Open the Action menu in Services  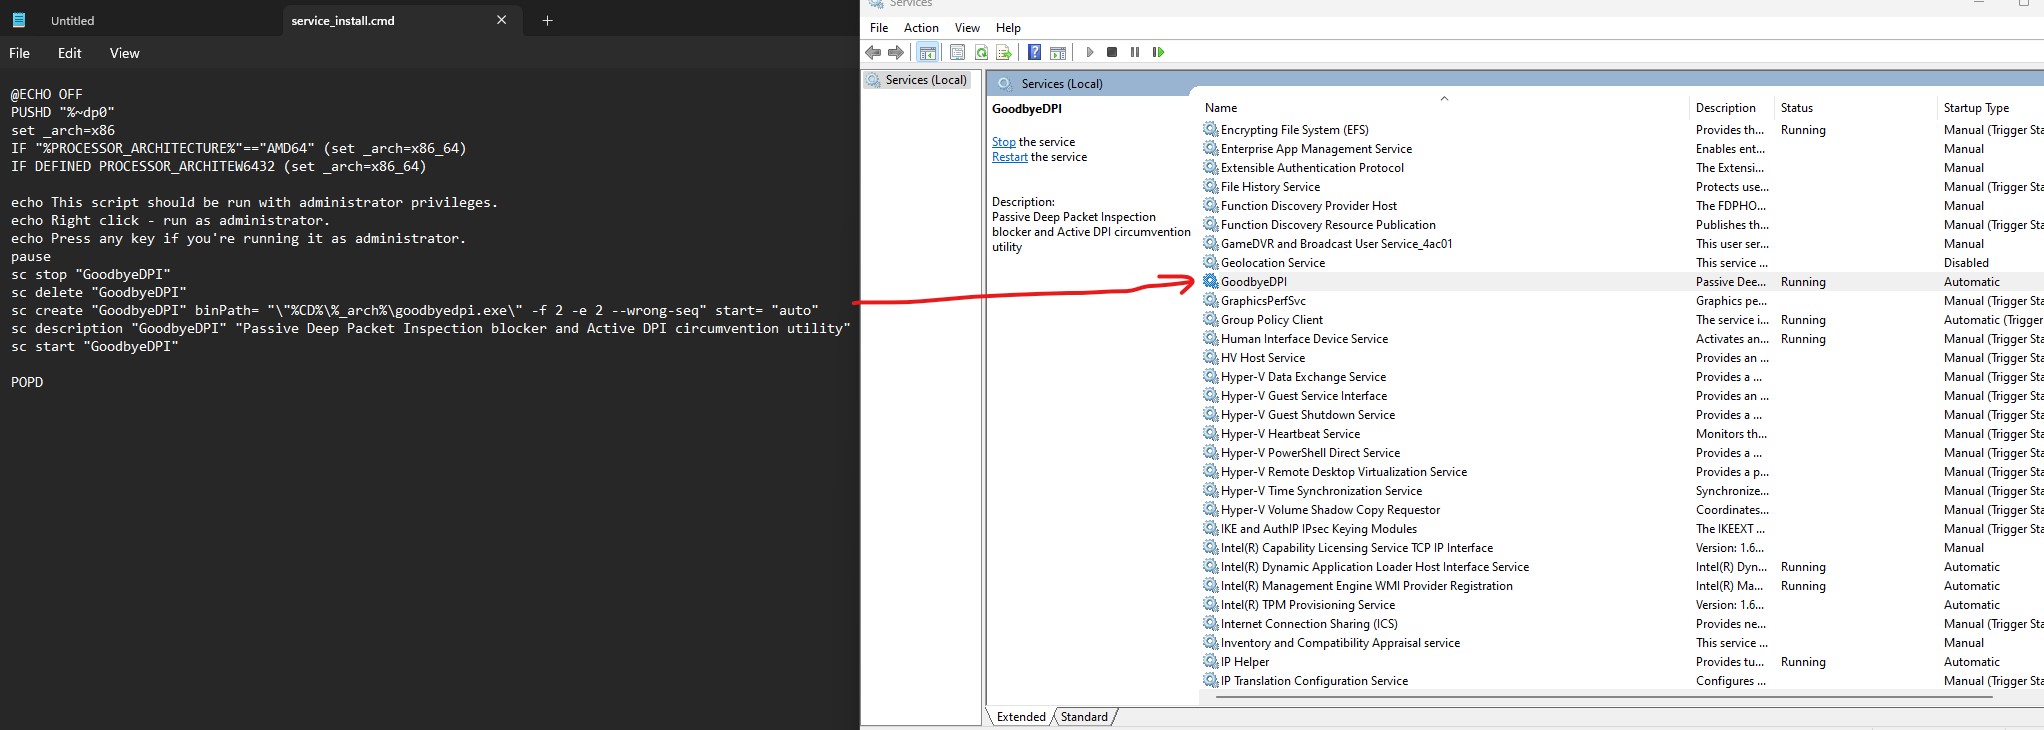tap(921, 28)
